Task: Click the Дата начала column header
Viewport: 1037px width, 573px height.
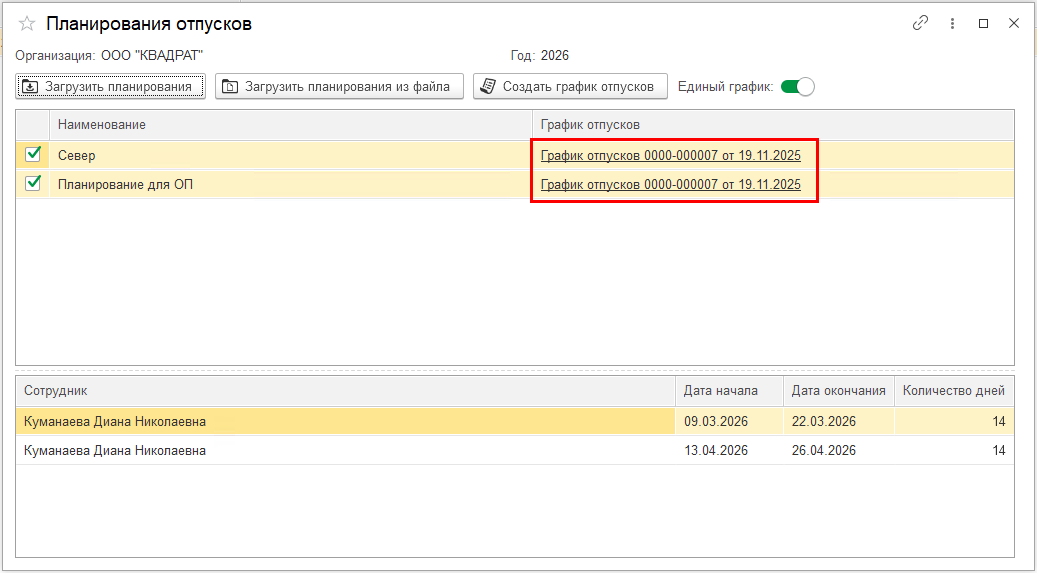Action: [728, 391]
